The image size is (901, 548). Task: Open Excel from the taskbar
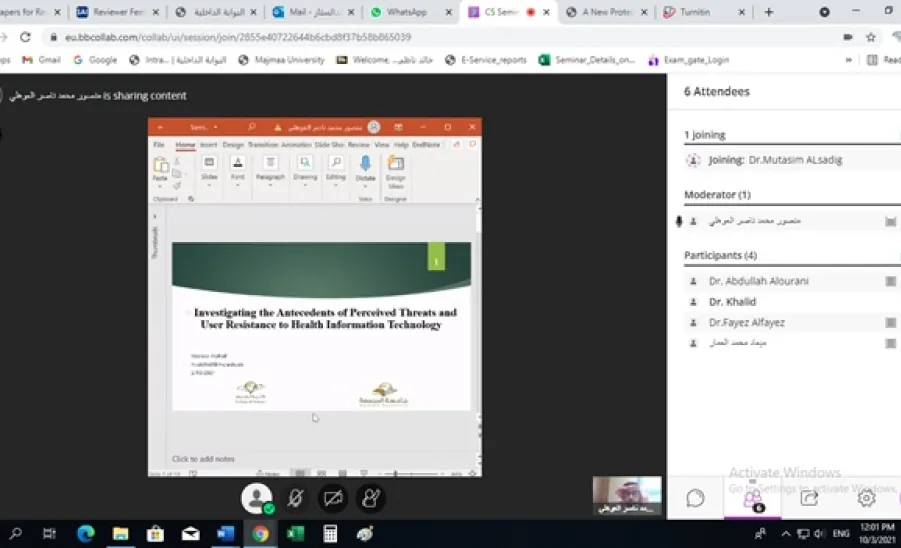295,534
